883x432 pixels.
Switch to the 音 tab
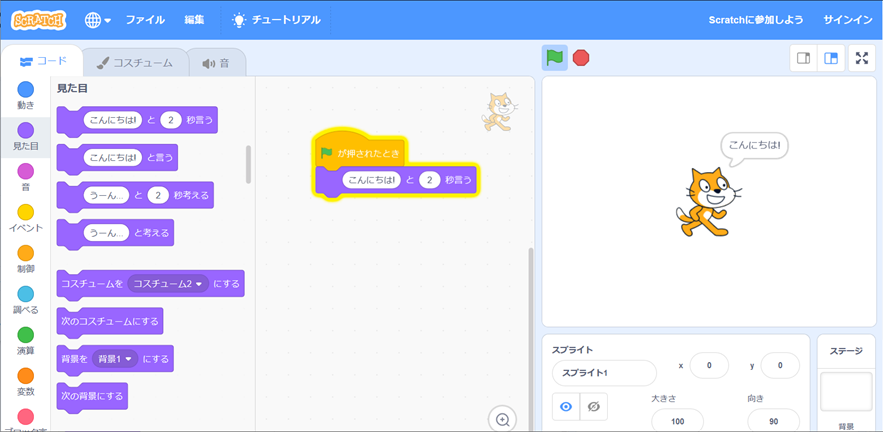pyautogui.click(x=216, y=63)
